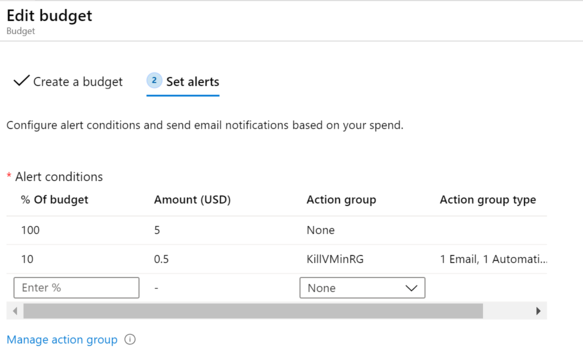Click the horizontal scrollbar right arrow

pyautogui.click(x=538, y=311)
